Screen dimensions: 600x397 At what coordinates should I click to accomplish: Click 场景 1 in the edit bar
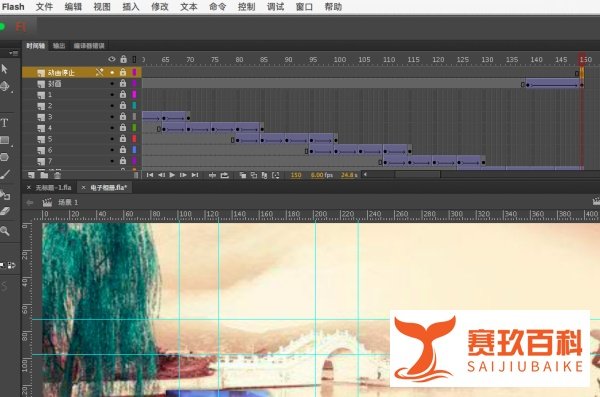point(68,202)
